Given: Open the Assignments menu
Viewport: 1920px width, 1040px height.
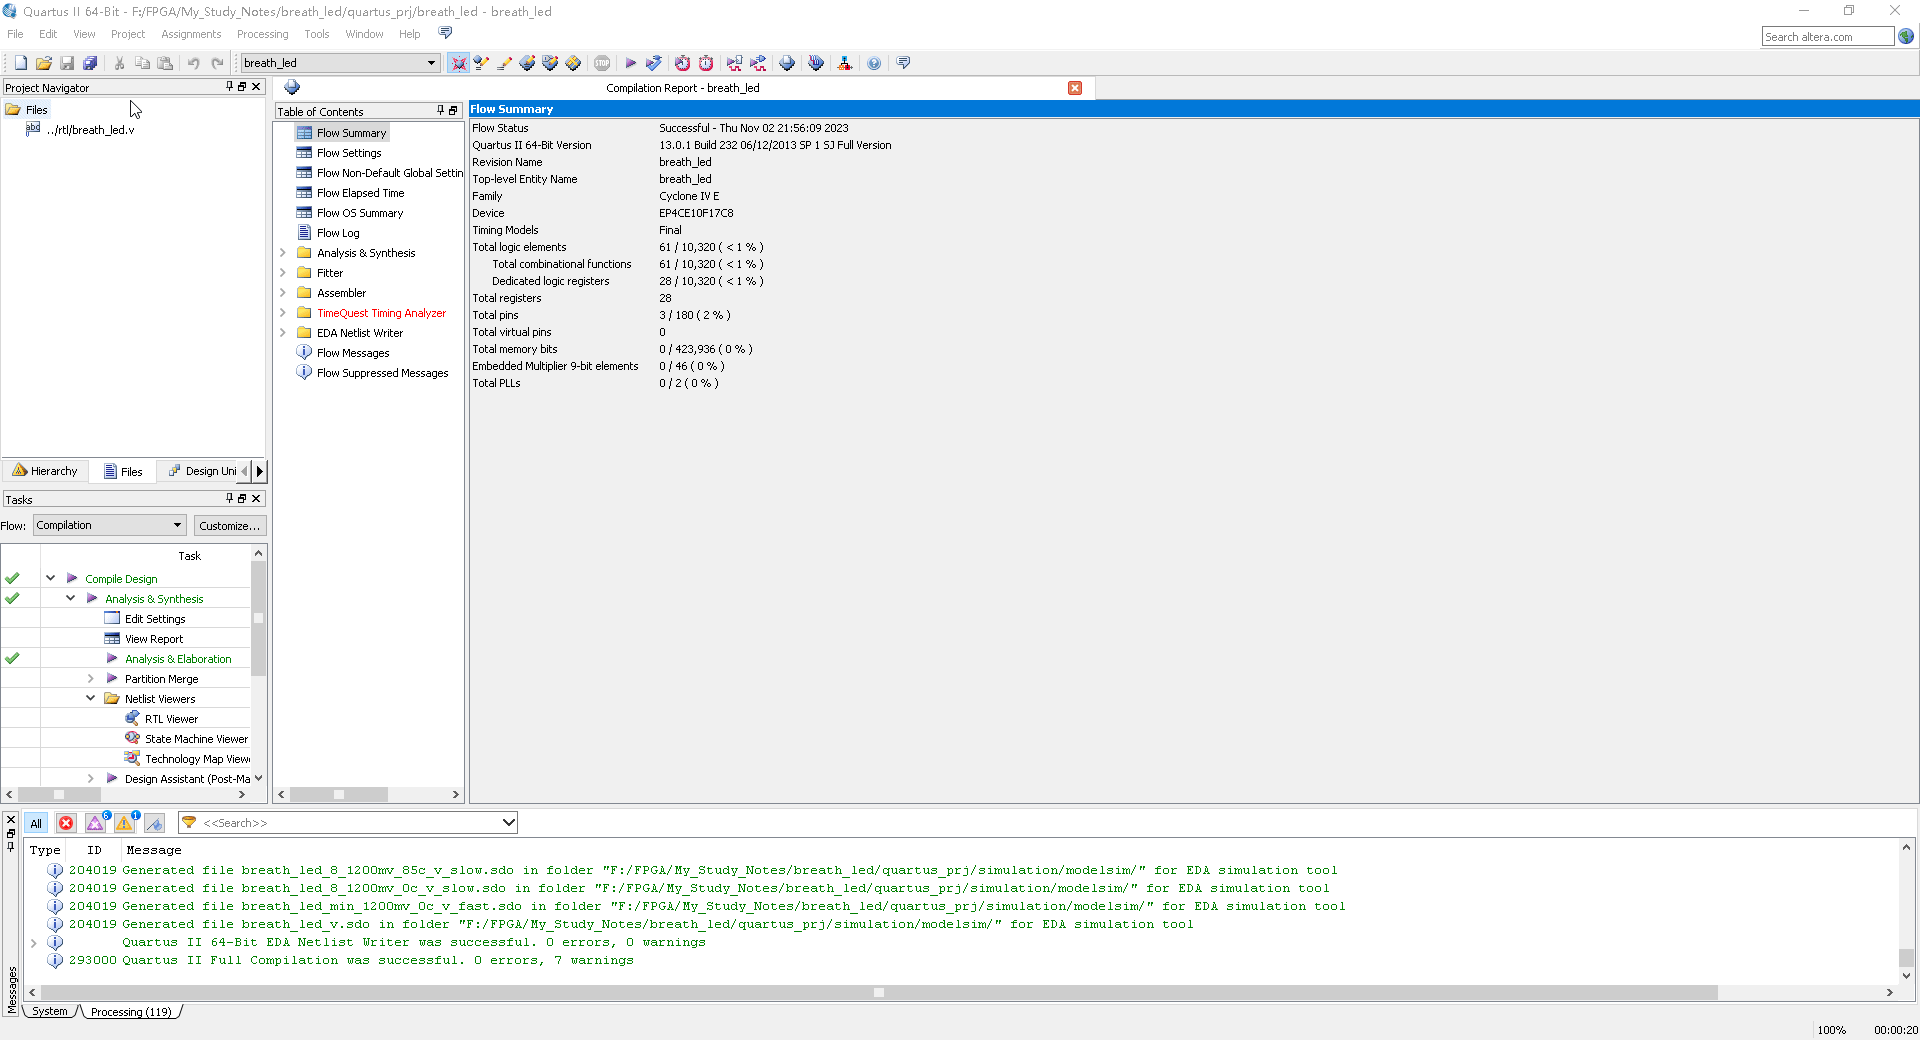Looking at the screenshot, I should [x=191, y=34].
